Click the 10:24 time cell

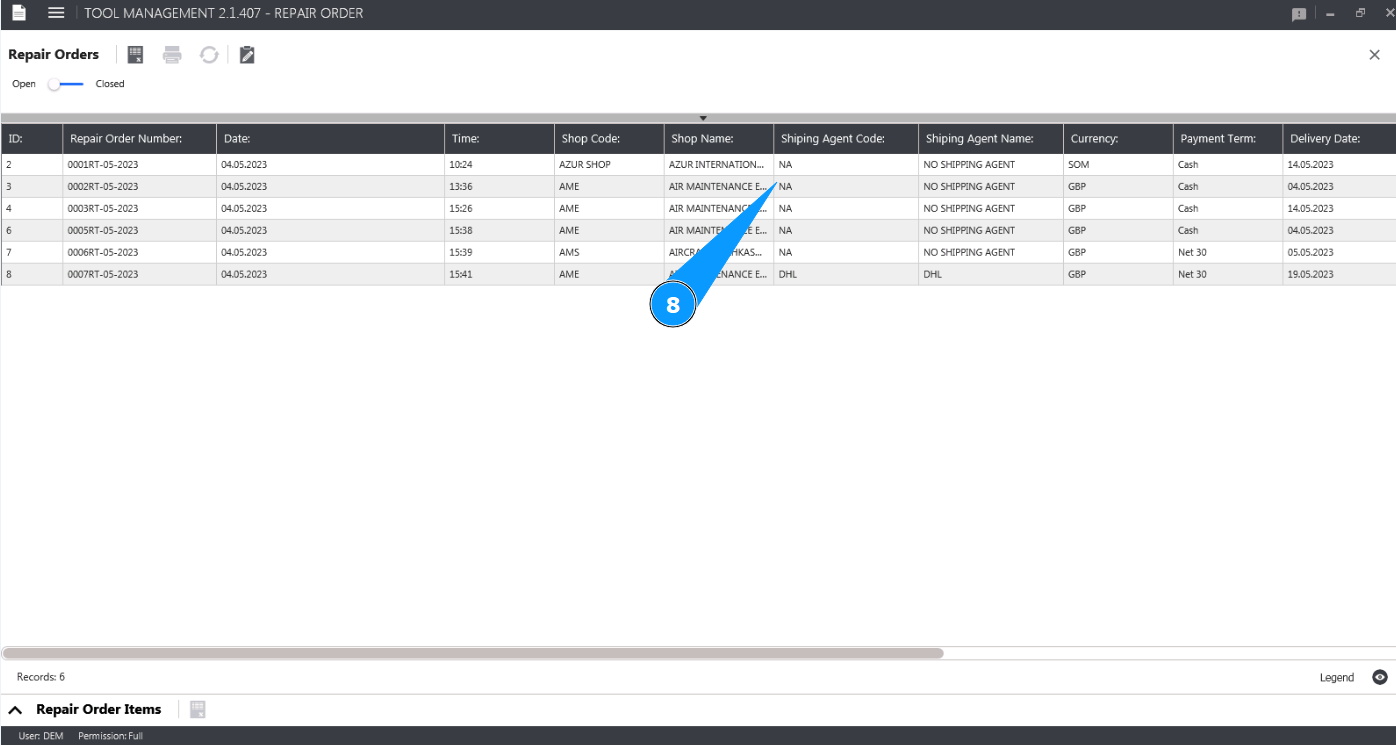500,165
